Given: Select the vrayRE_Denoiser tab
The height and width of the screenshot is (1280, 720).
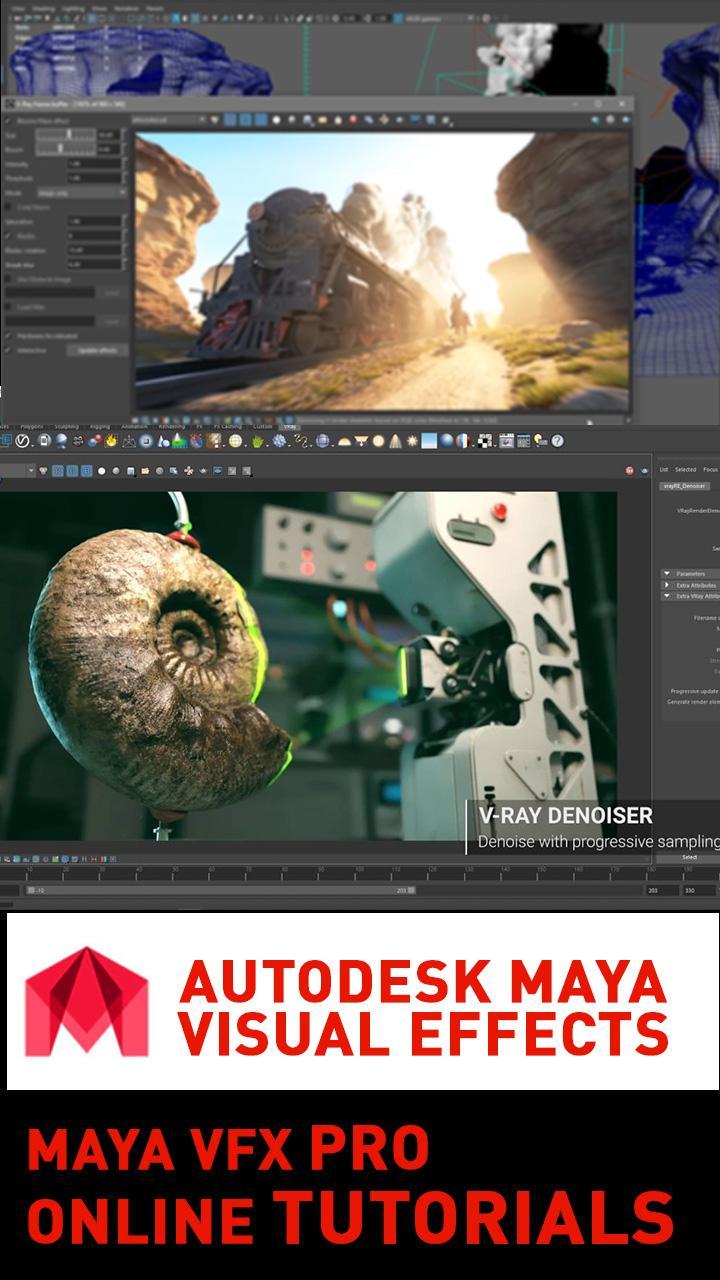Looking at the screenshot, I should tap(685, 486).
